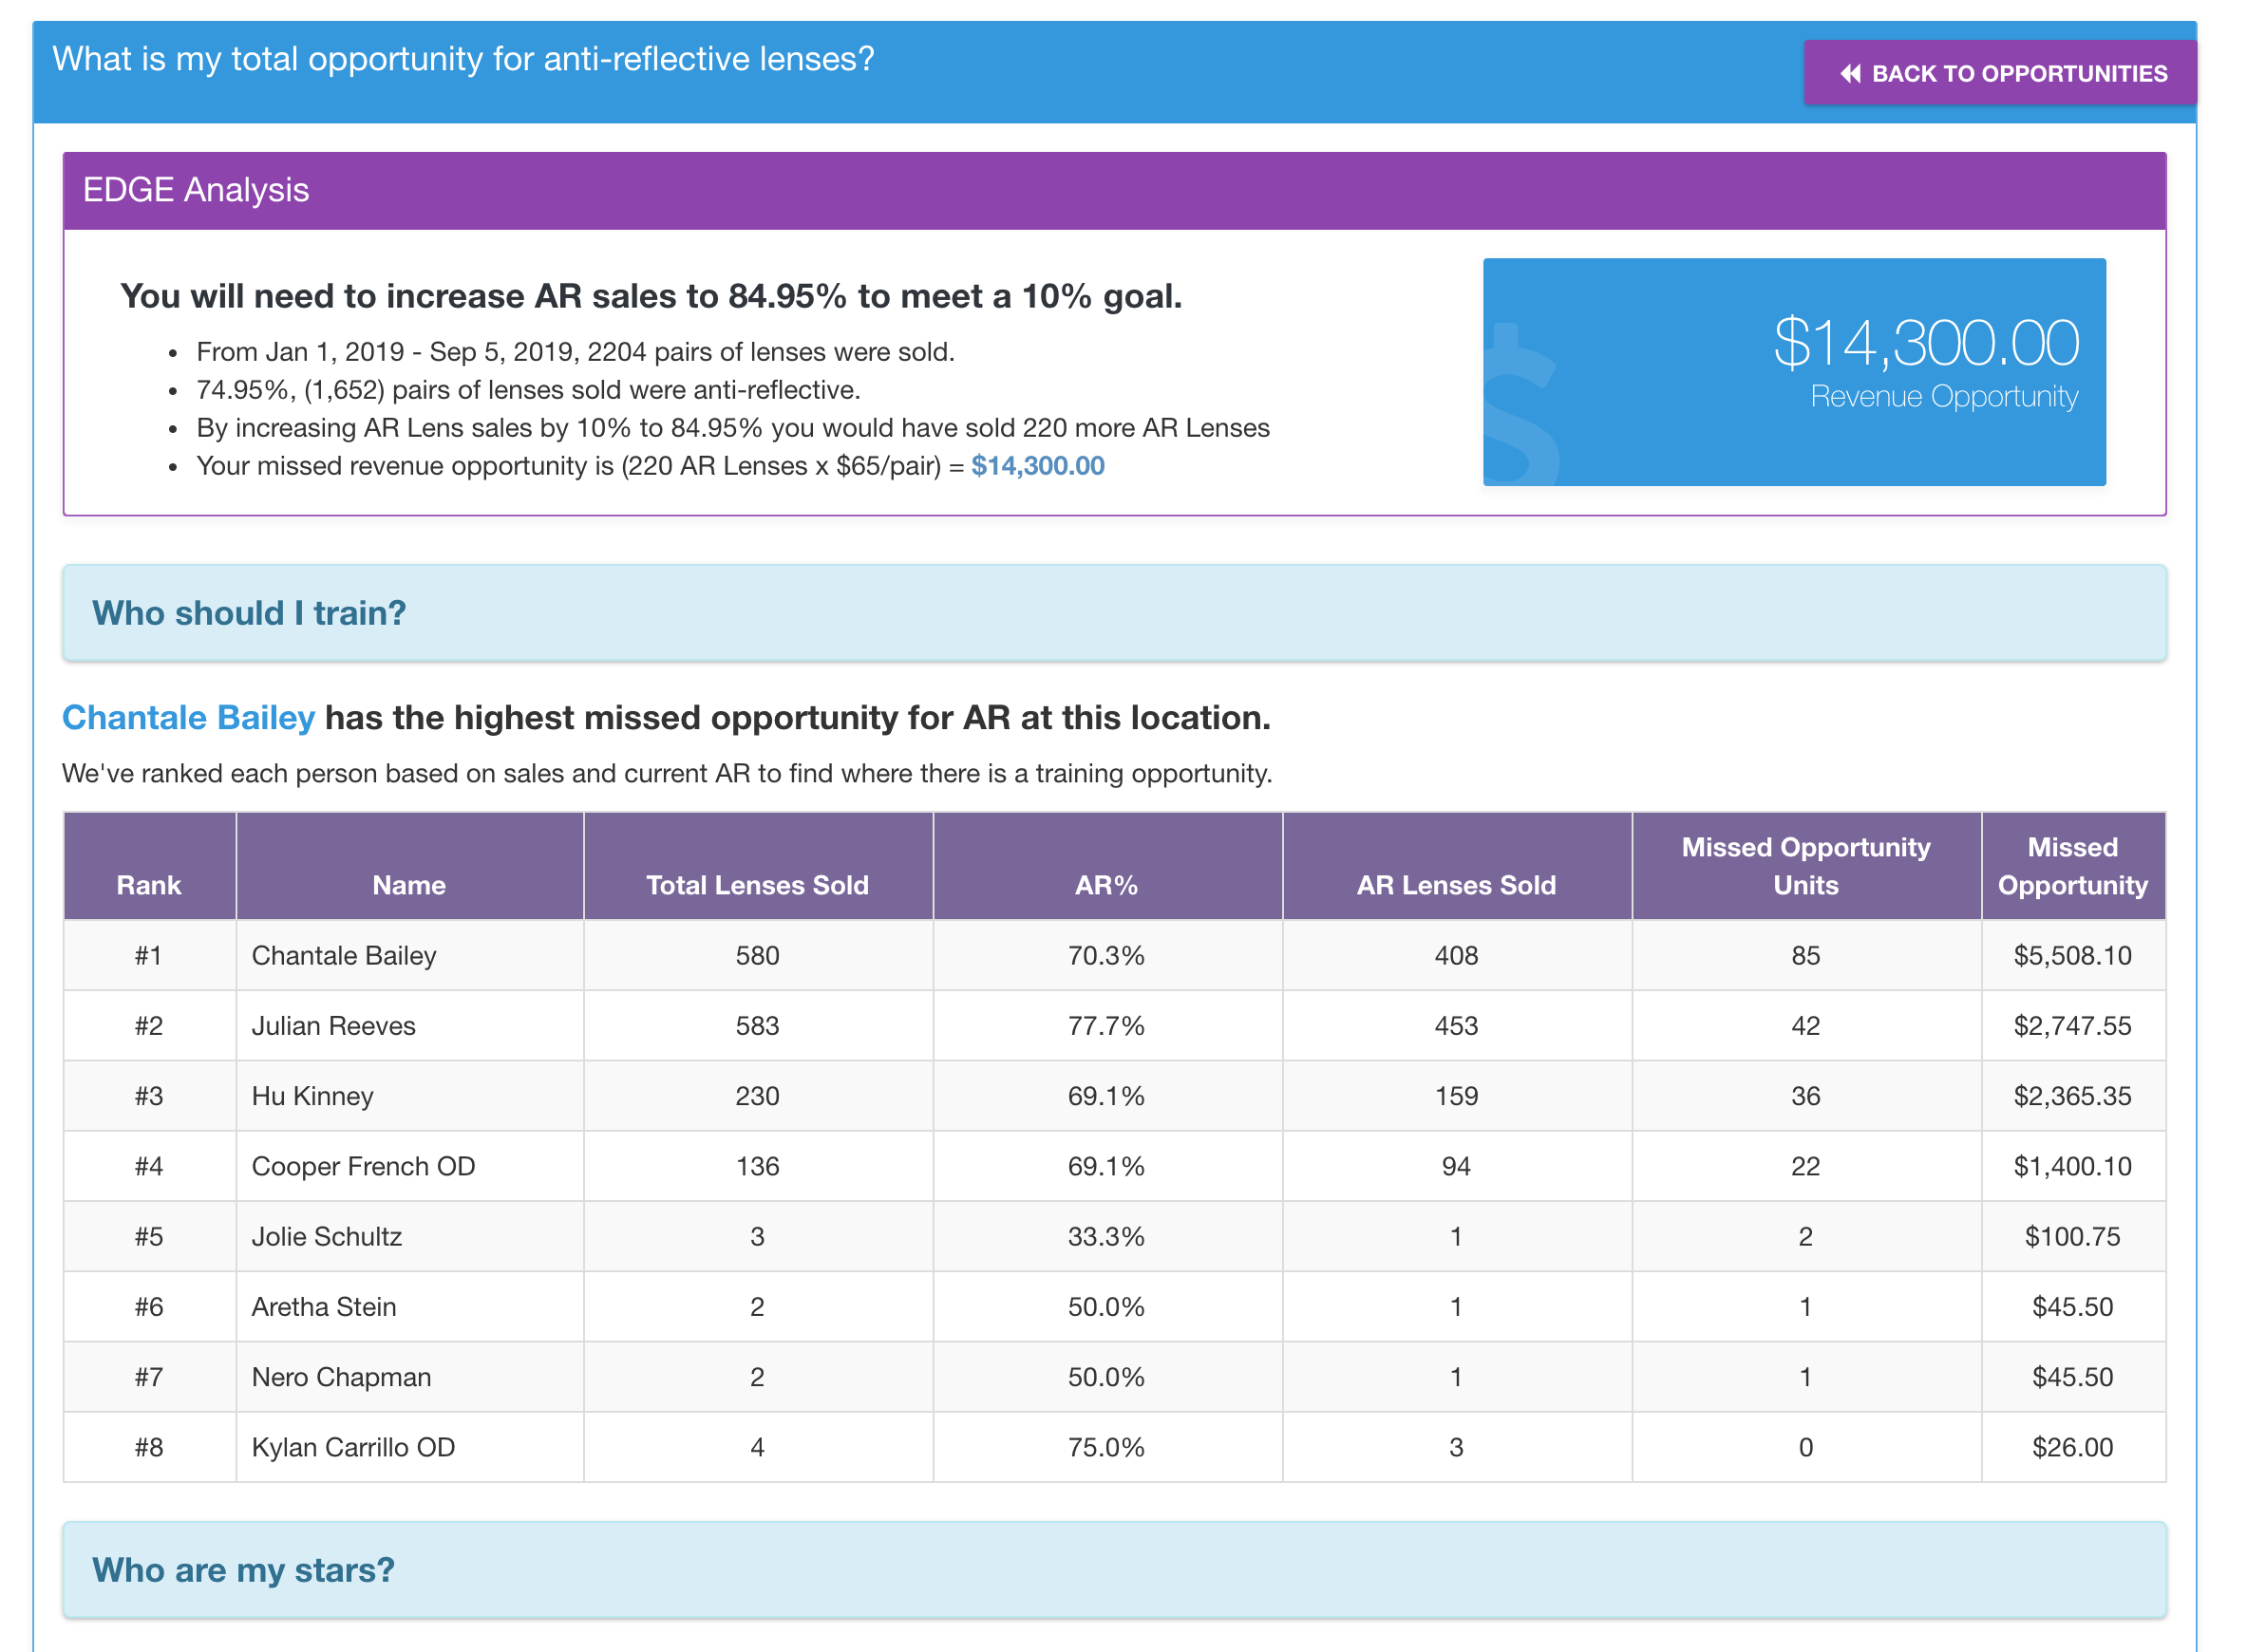Click the #1 rank cell
The height and width of the screenshot is (1652, 2247).
click(x=149, y=956)
